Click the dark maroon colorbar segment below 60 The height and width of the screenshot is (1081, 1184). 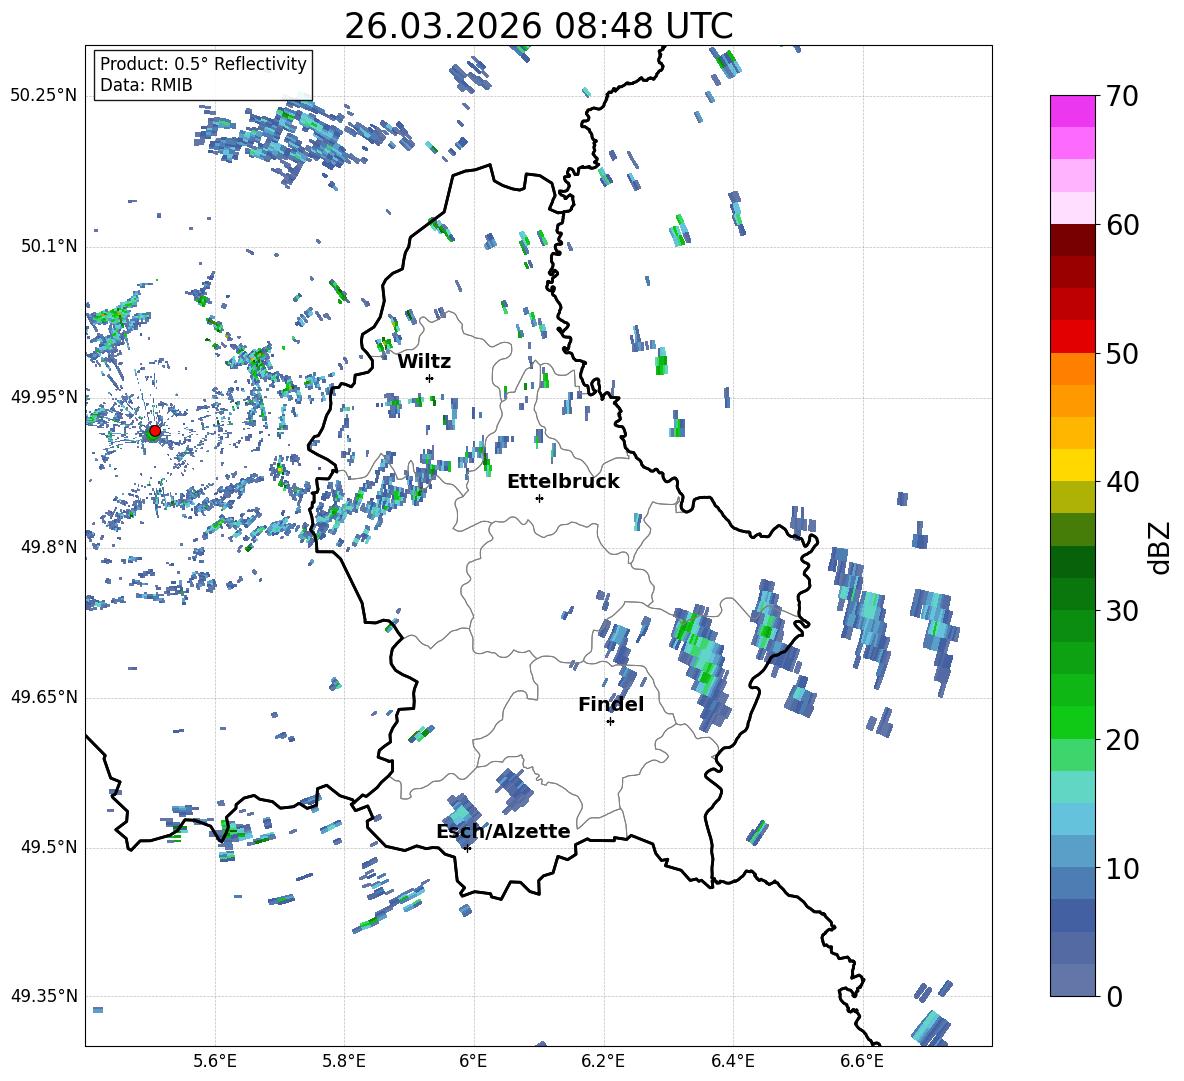pyautogui.click(x=1073, y=240)
